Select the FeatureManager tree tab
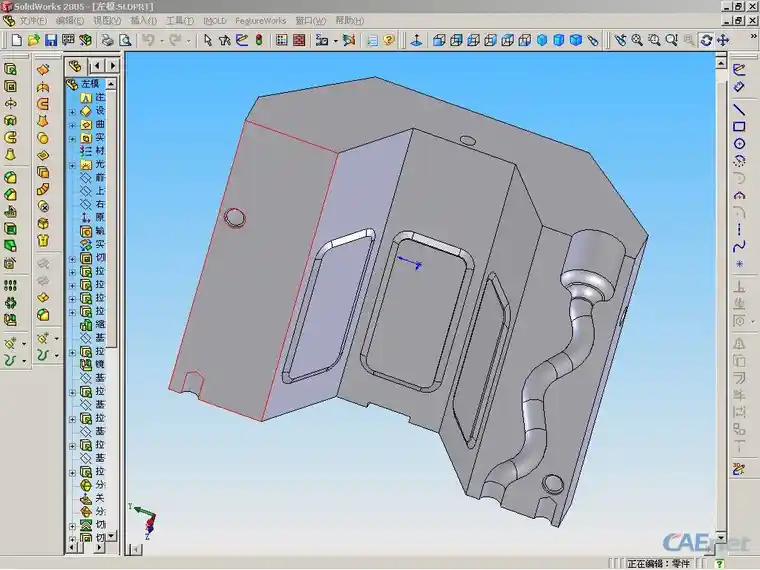760x570 pixels. point(76,65)
